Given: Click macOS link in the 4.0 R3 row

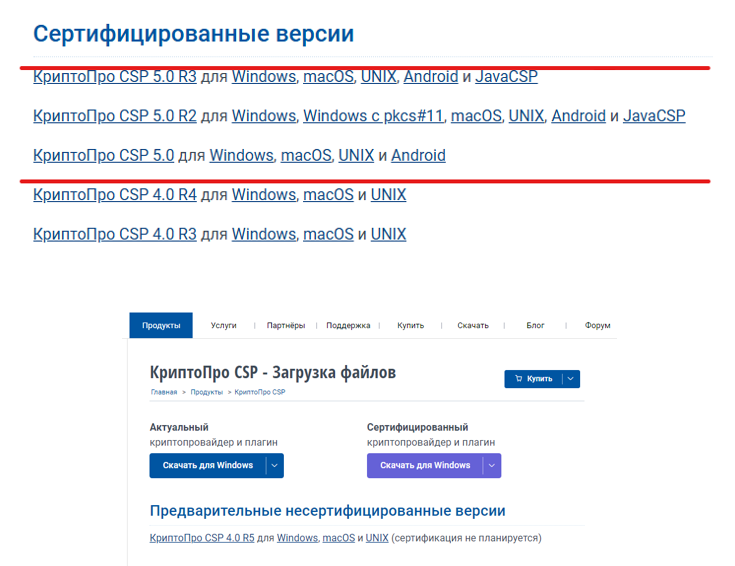Looking at the screenshot, I should tap(328, 234).
